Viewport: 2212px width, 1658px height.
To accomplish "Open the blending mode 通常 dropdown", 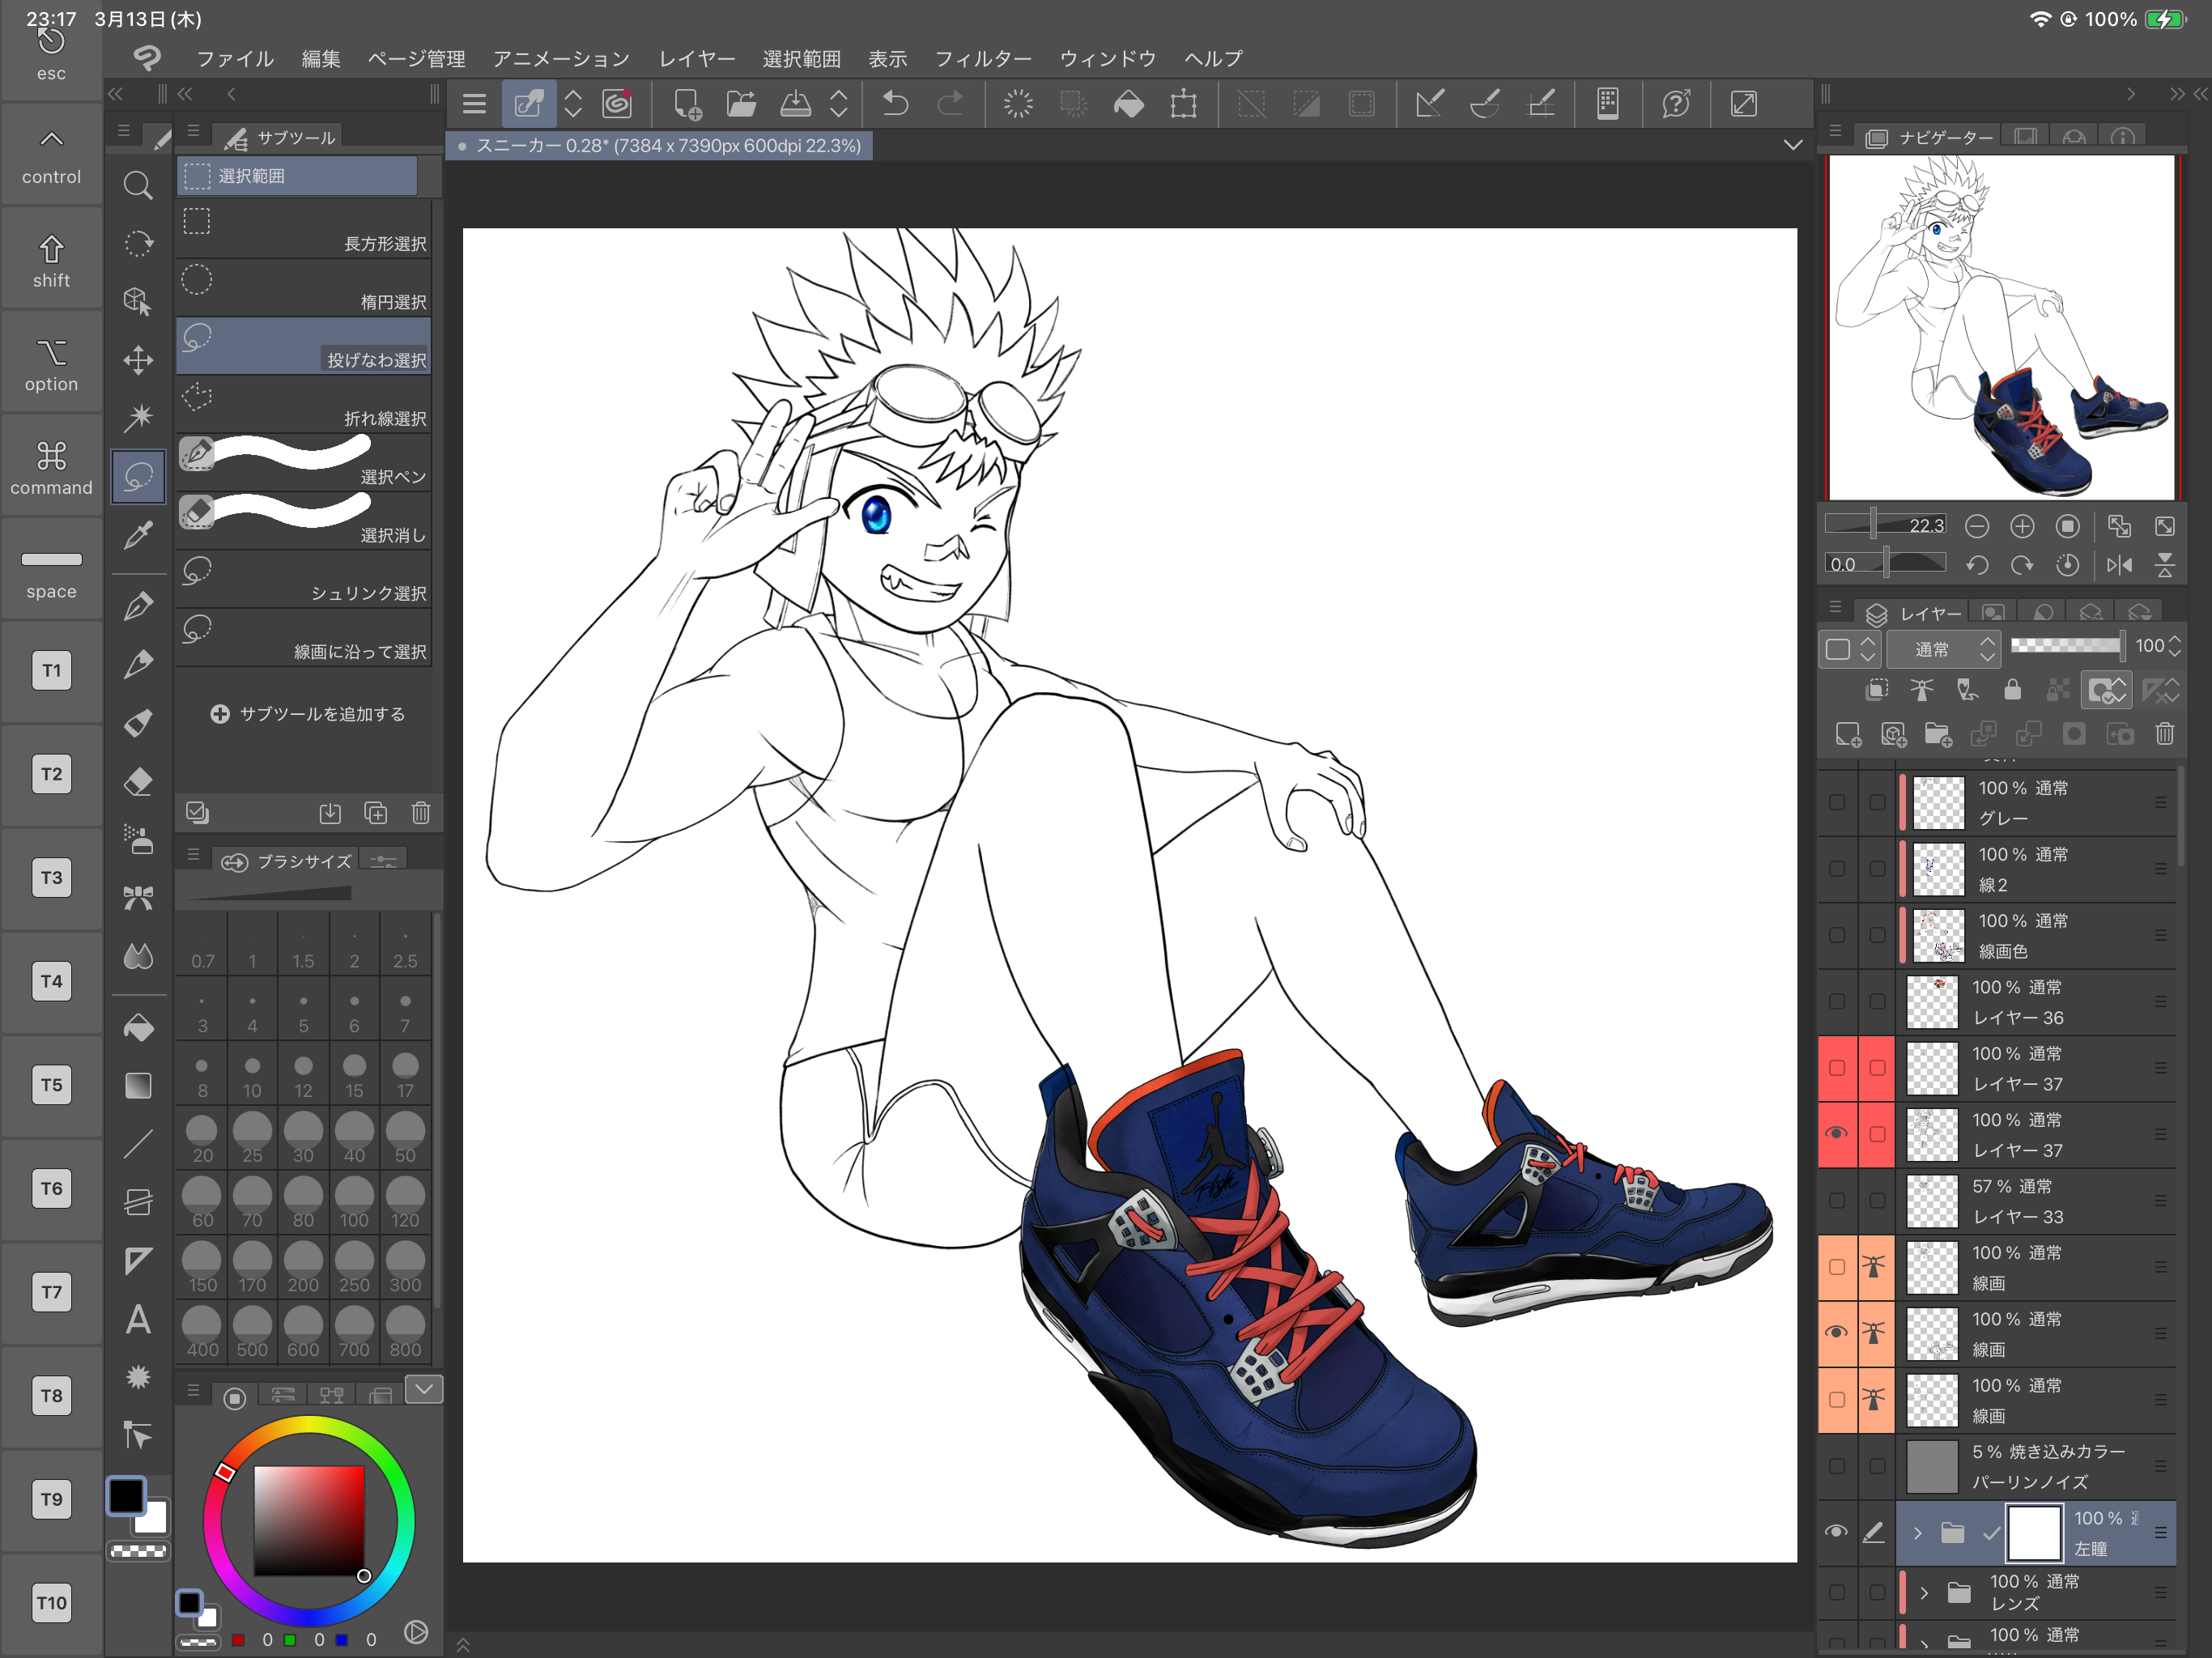I will pos(1943,649).
